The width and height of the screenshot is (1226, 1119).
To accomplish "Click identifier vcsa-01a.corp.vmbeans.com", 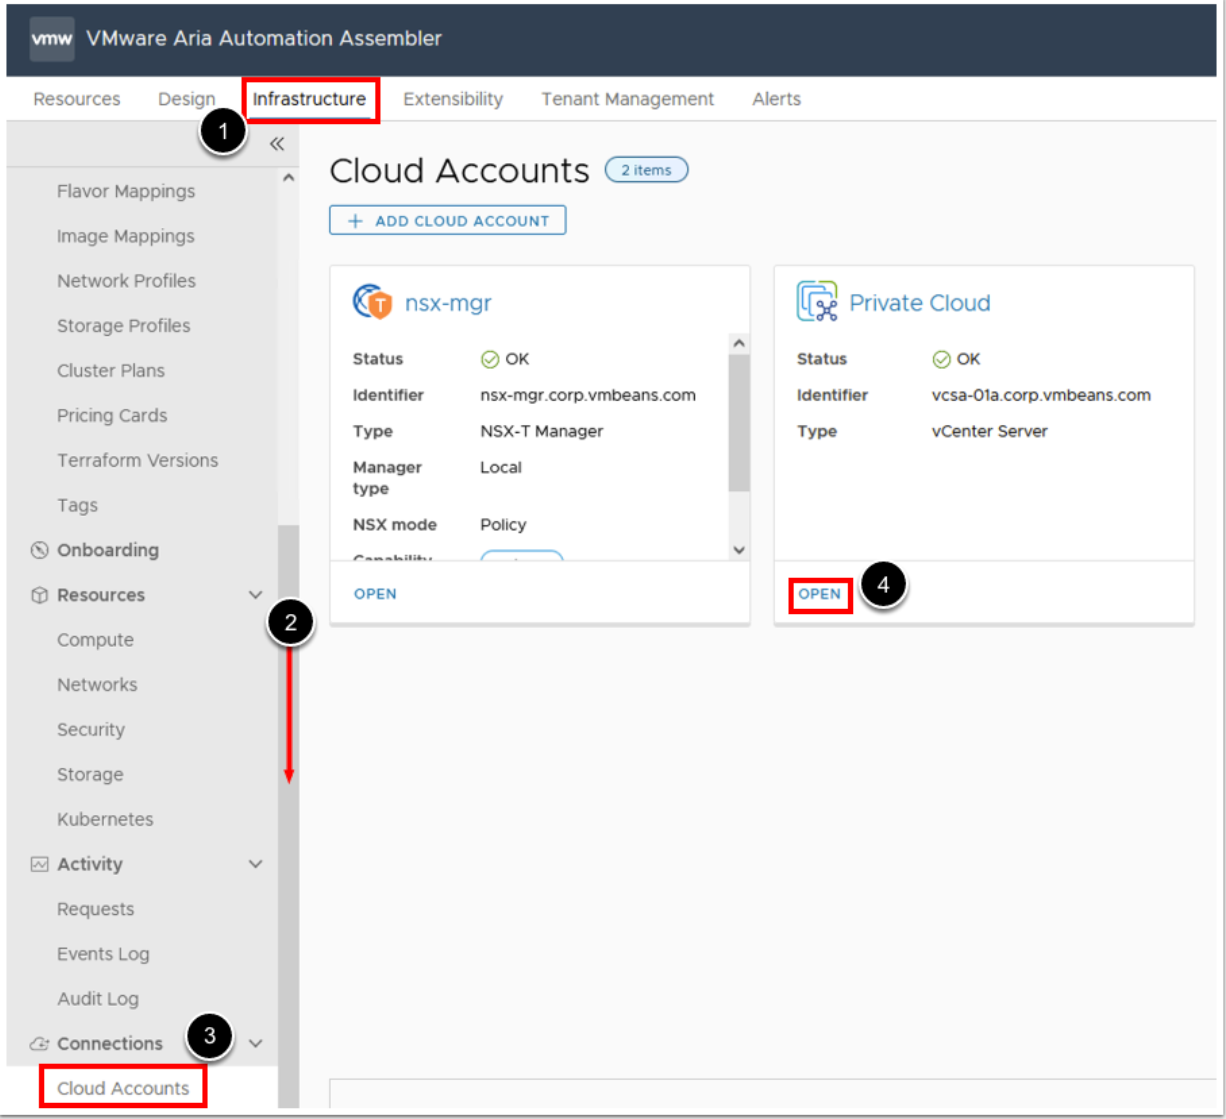I will point(1041,395).
